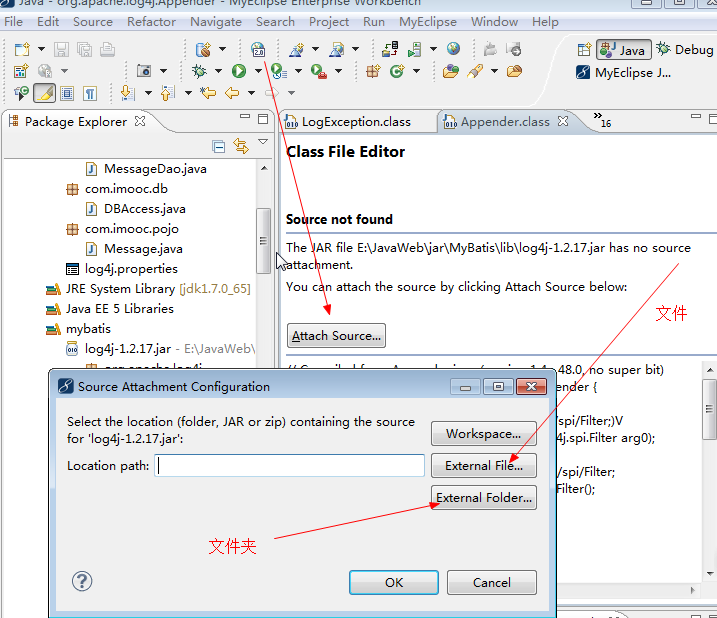Open the Source menu
Viewport: 717px width, 618px height.
(93, 21)
